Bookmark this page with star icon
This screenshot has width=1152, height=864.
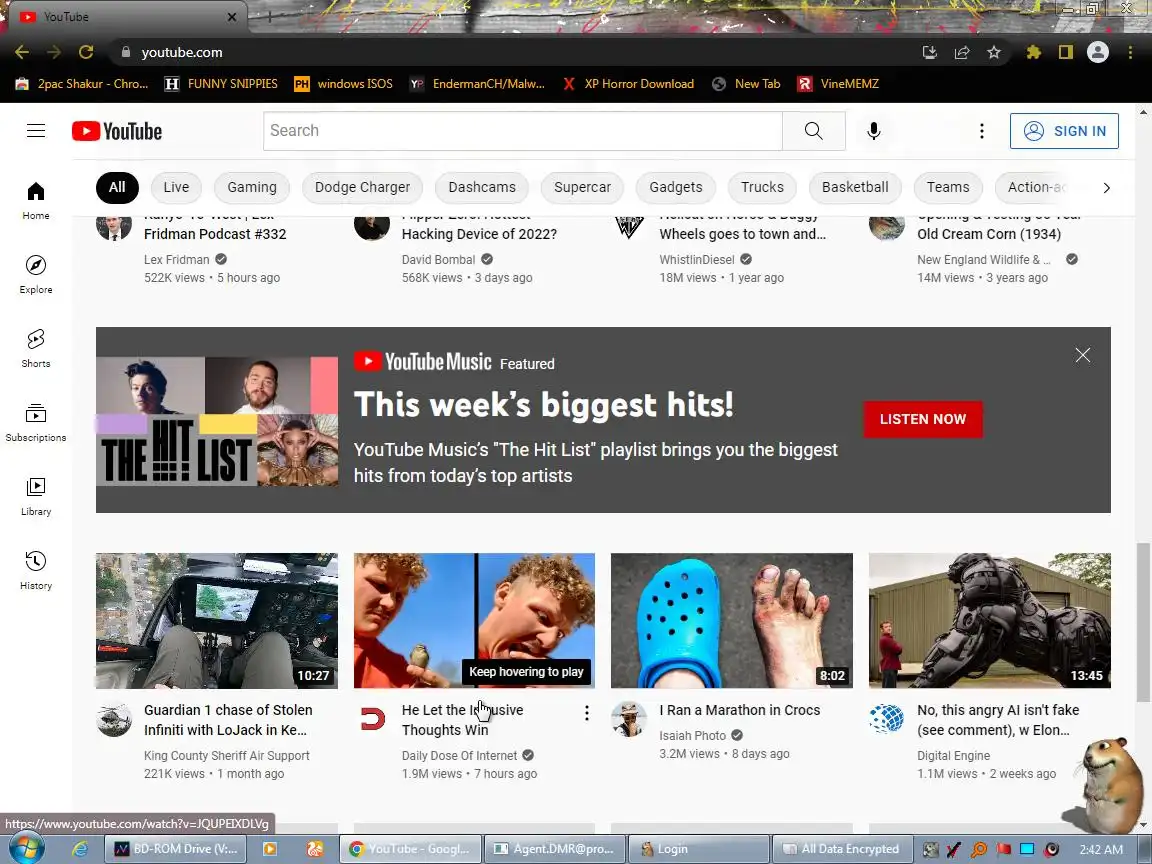tap(994, 52)
